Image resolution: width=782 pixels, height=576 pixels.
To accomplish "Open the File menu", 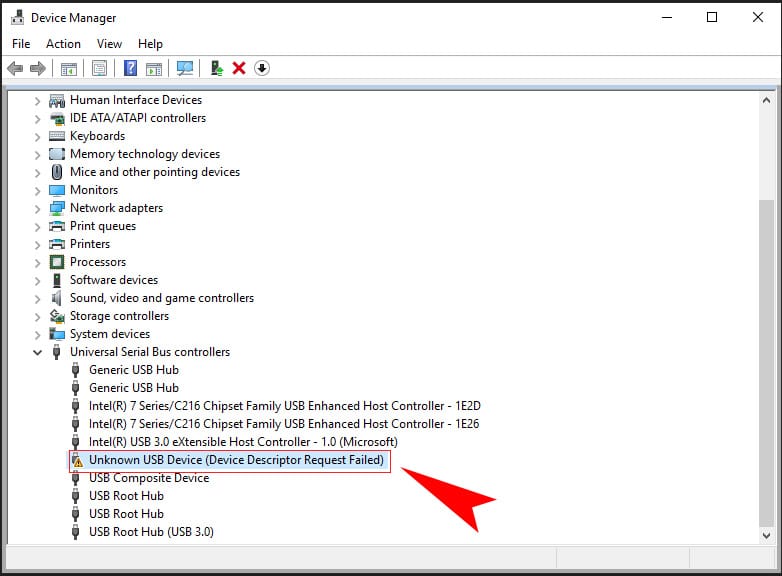I will click(x=21, y=44).
